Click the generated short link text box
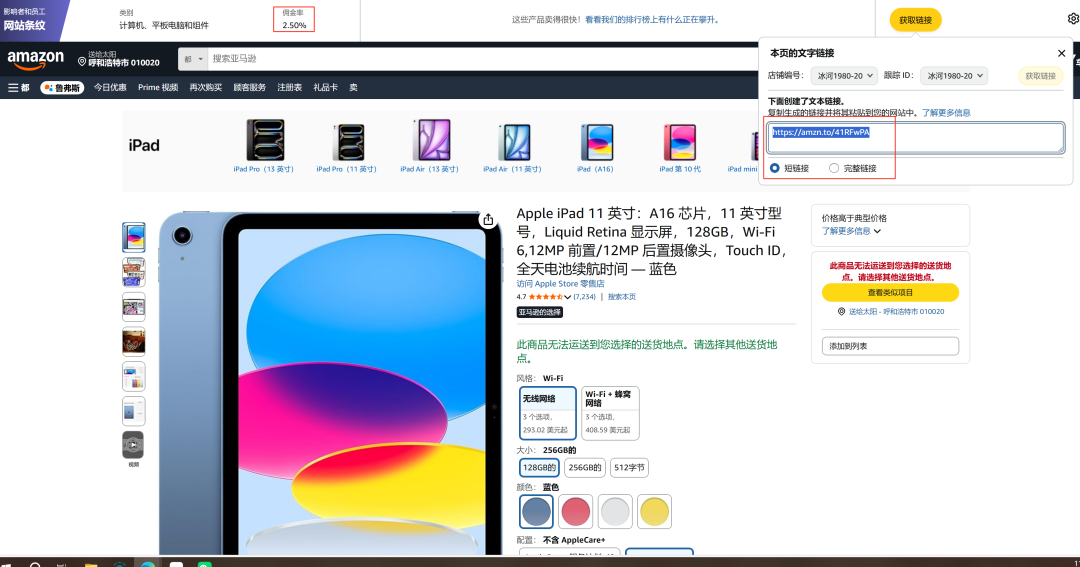The width and height of the screenshot is (1080, 567). point(916,138)
